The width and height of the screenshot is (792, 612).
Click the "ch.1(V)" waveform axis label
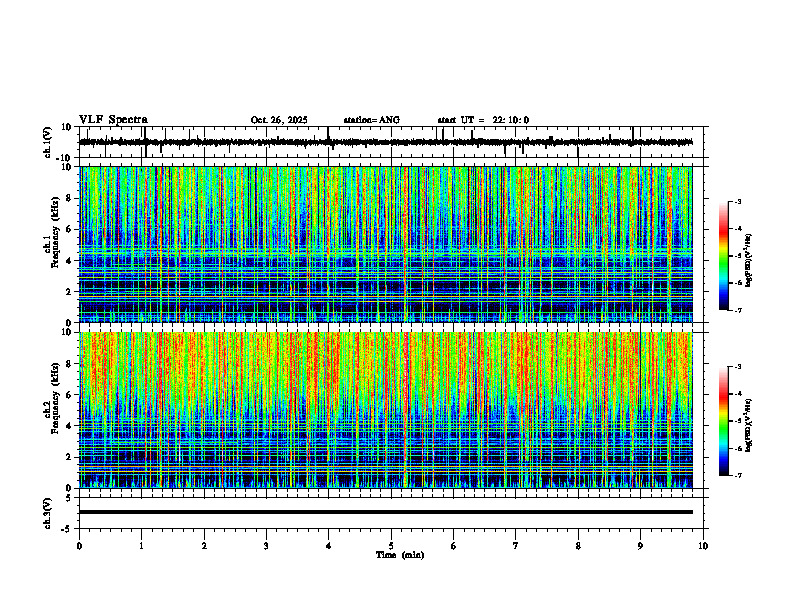tap(48, 142)
